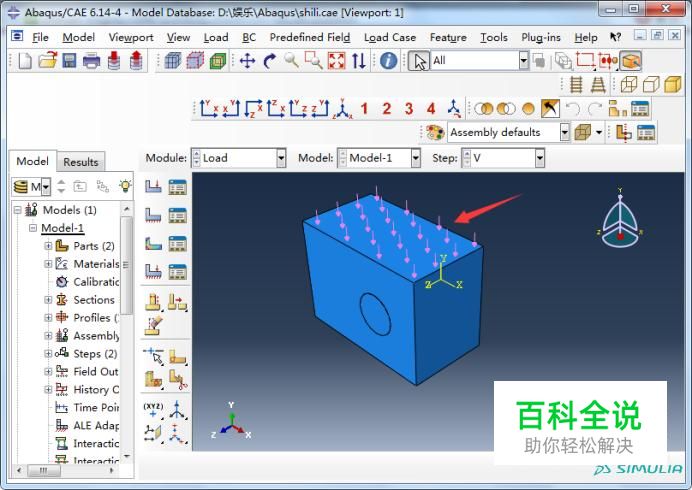Image resolution: width=692 pixels, height=490 pixels.
Task: Open the Load Case Manager
Action: (x=177, y=272)
